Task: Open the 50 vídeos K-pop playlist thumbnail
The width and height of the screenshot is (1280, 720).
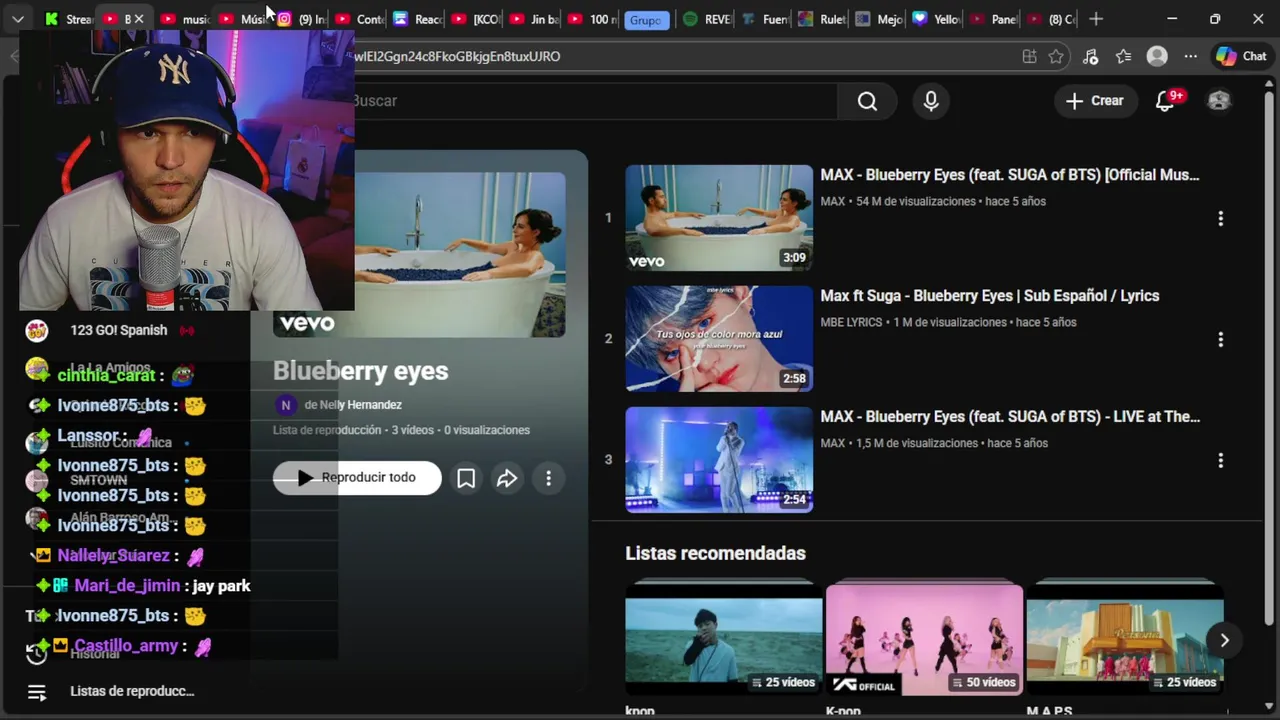Action: 924,640
